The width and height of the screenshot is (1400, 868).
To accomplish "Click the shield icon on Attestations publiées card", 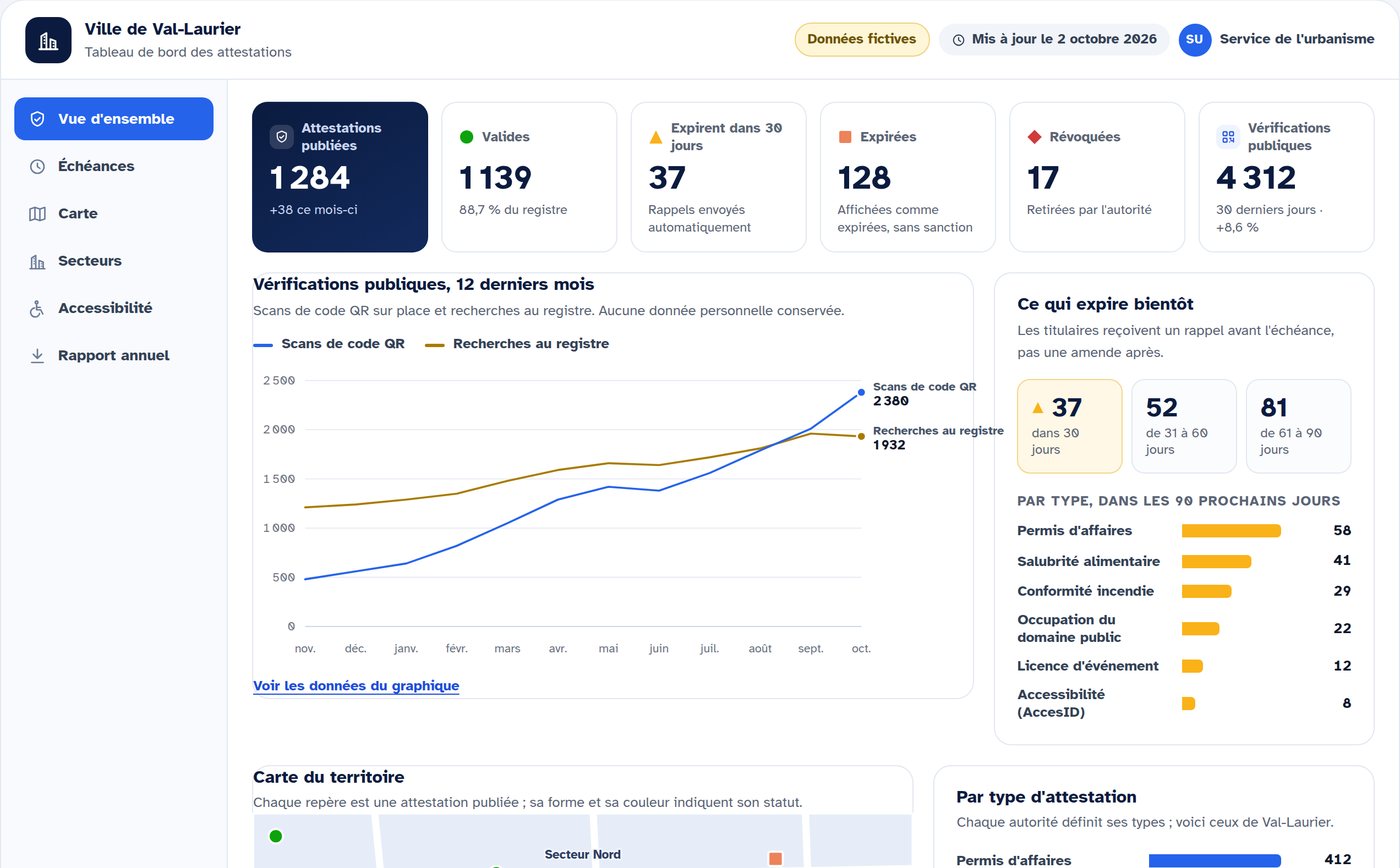I will [282, 137].
